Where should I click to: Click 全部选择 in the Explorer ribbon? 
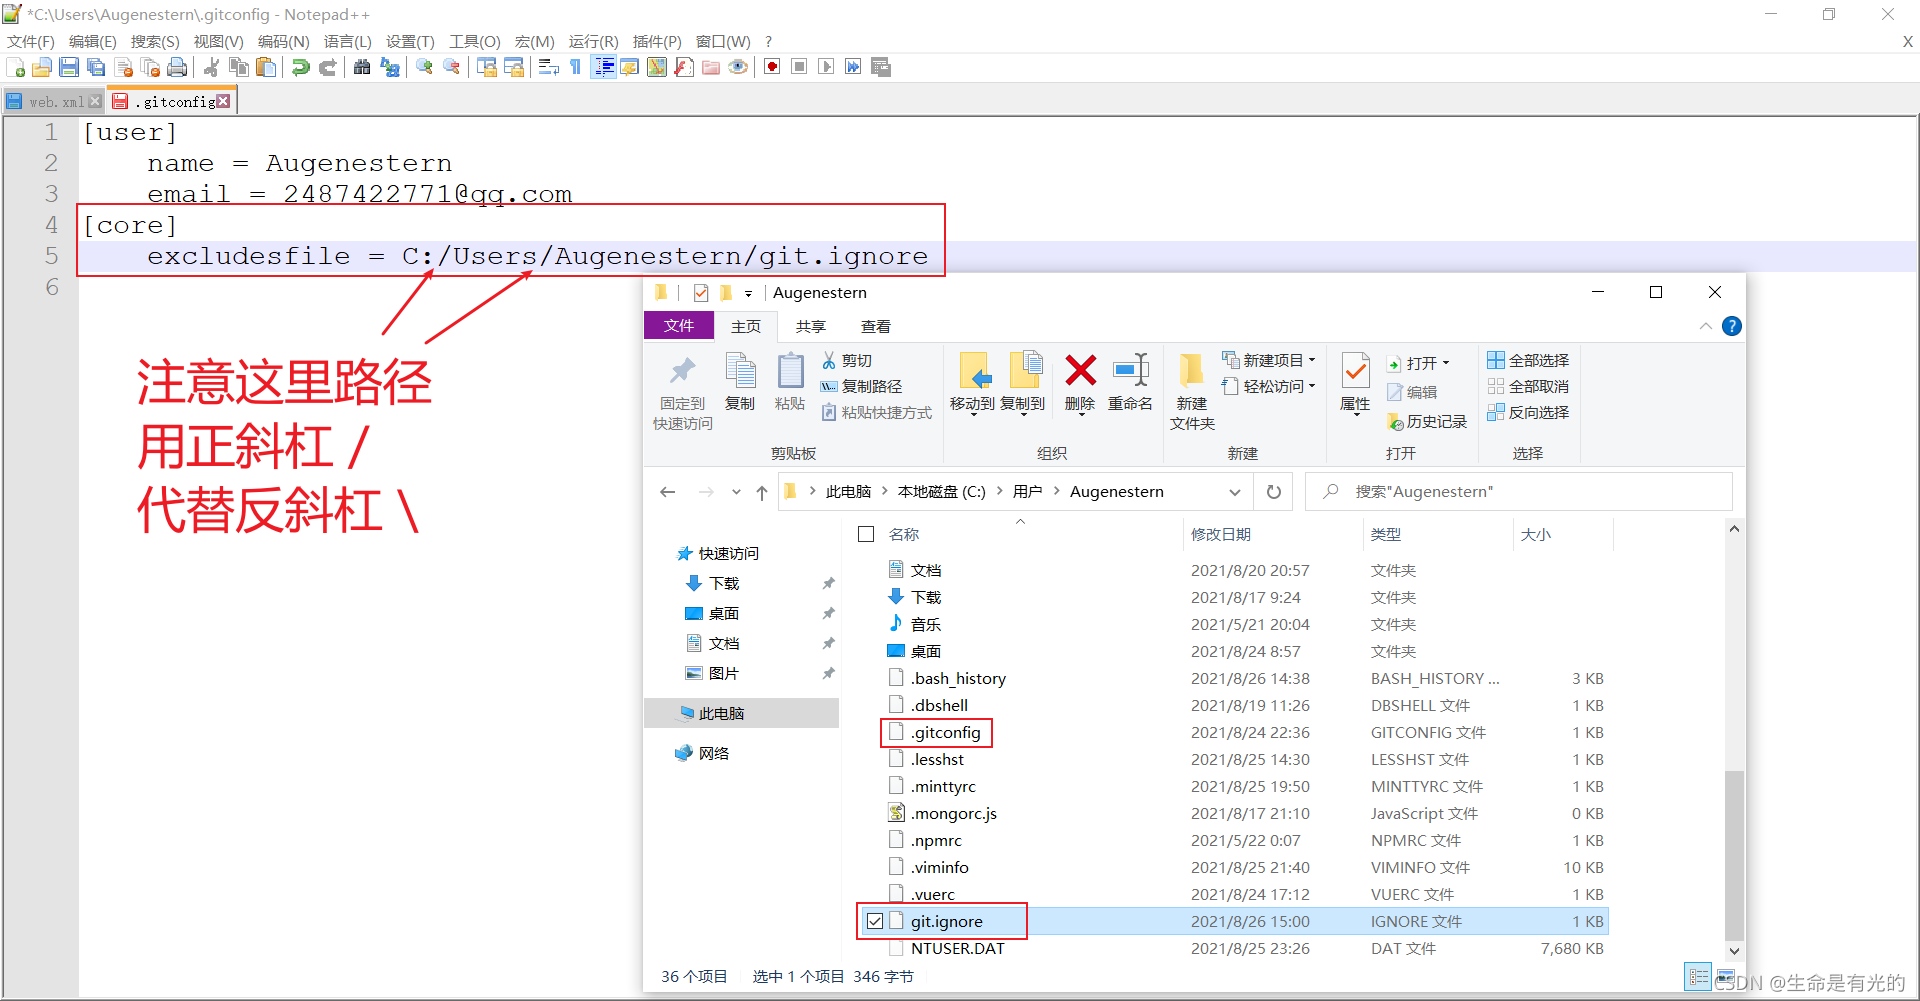point(1528,360)
